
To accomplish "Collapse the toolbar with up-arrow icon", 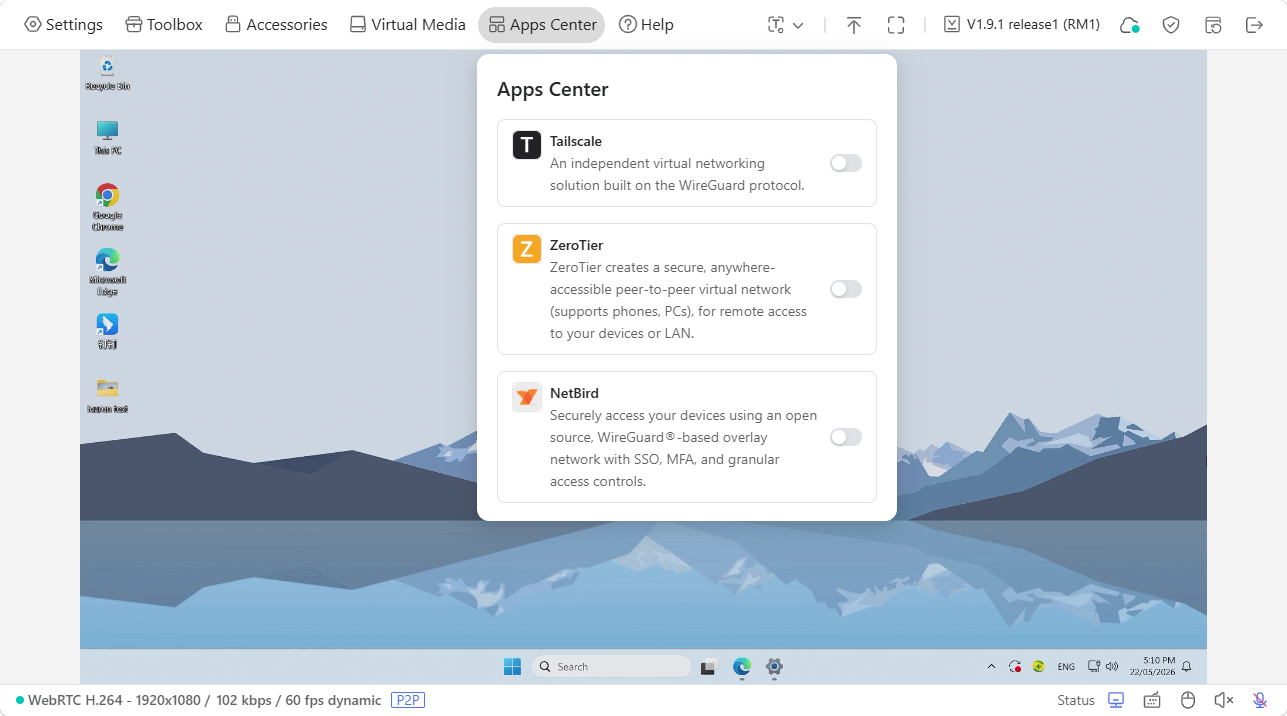I will (853, 25).
